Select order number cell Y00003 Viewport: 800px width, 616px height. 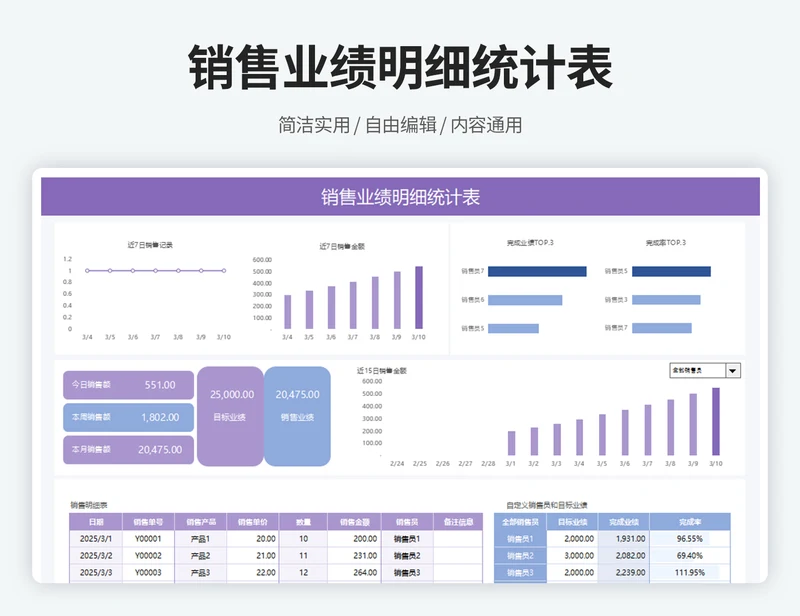pyautogui.click(x=148, y=573)
